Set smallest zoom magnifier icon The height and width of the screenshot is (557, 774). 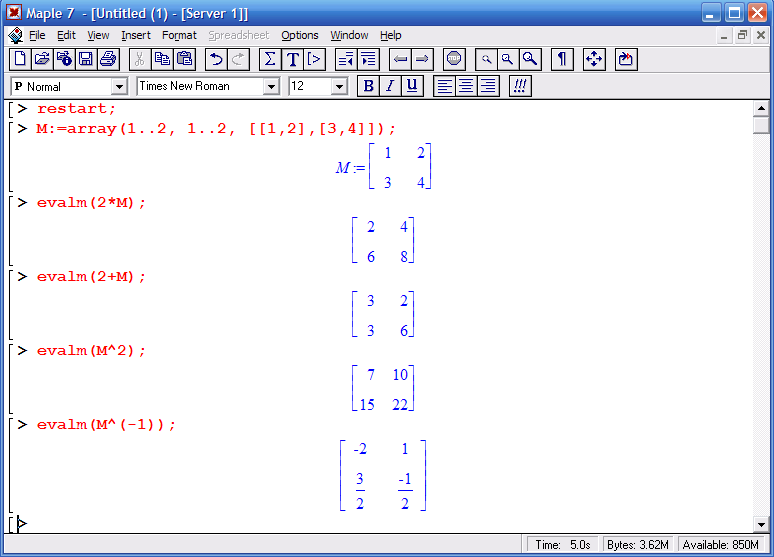[x=486, y=59]
